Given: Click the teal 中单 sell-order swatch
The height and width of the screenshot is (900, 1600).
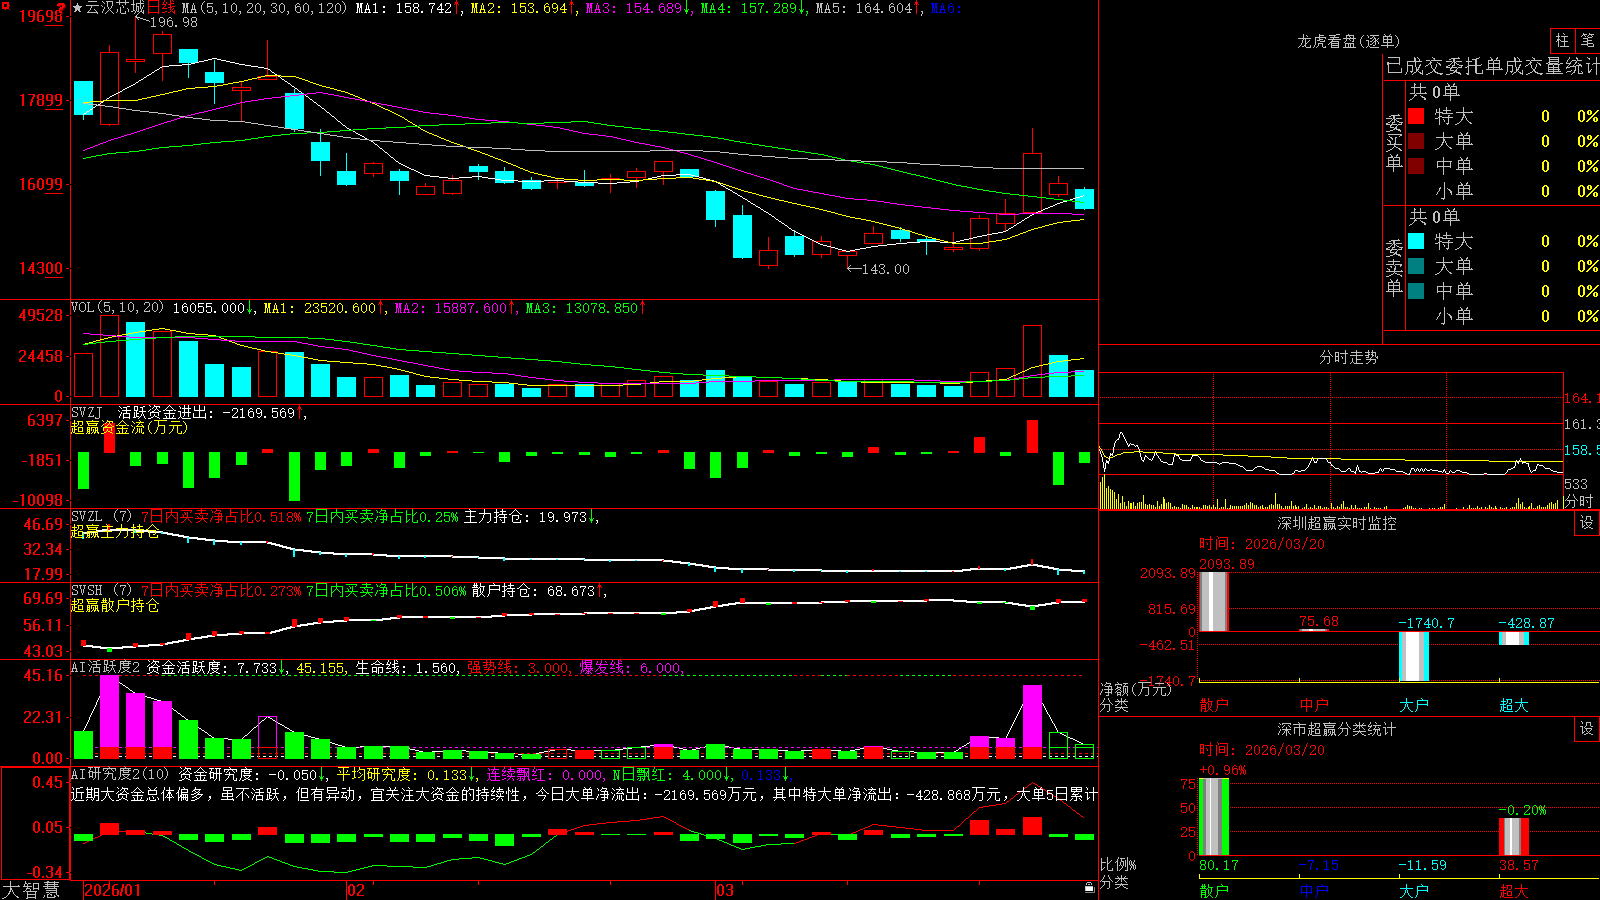Looking at the screenshot, I should coord(1416,291).
